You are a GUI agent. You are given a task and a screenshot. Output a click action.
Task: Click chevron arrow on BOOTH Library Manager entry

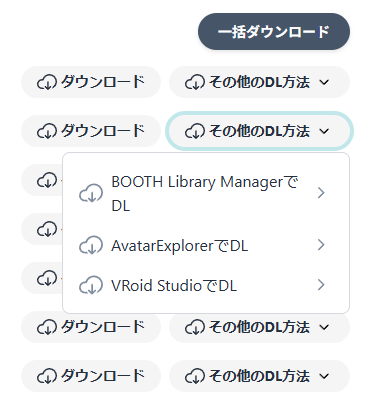pyautogui.click(x=321, y=193)
